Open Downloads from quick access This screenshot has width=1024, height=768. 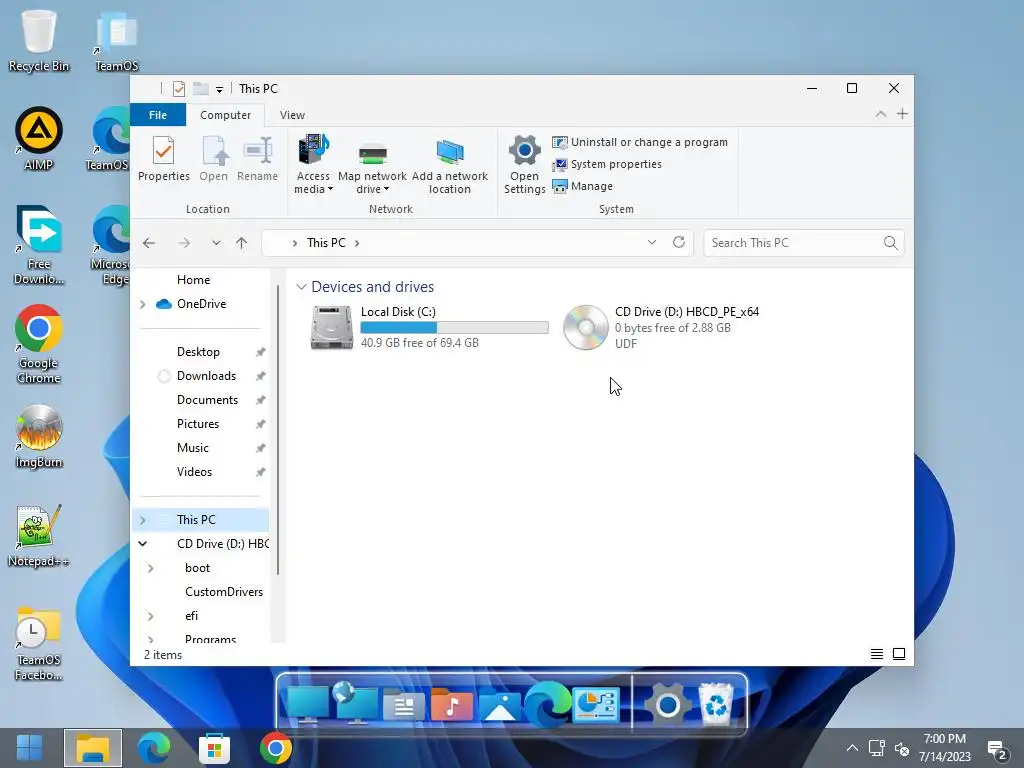(x=206, y=376)
